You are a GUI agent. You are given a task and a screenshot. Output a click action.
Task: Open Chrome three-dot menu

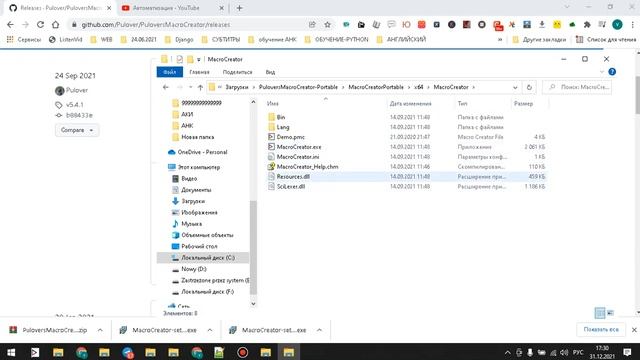632,24
